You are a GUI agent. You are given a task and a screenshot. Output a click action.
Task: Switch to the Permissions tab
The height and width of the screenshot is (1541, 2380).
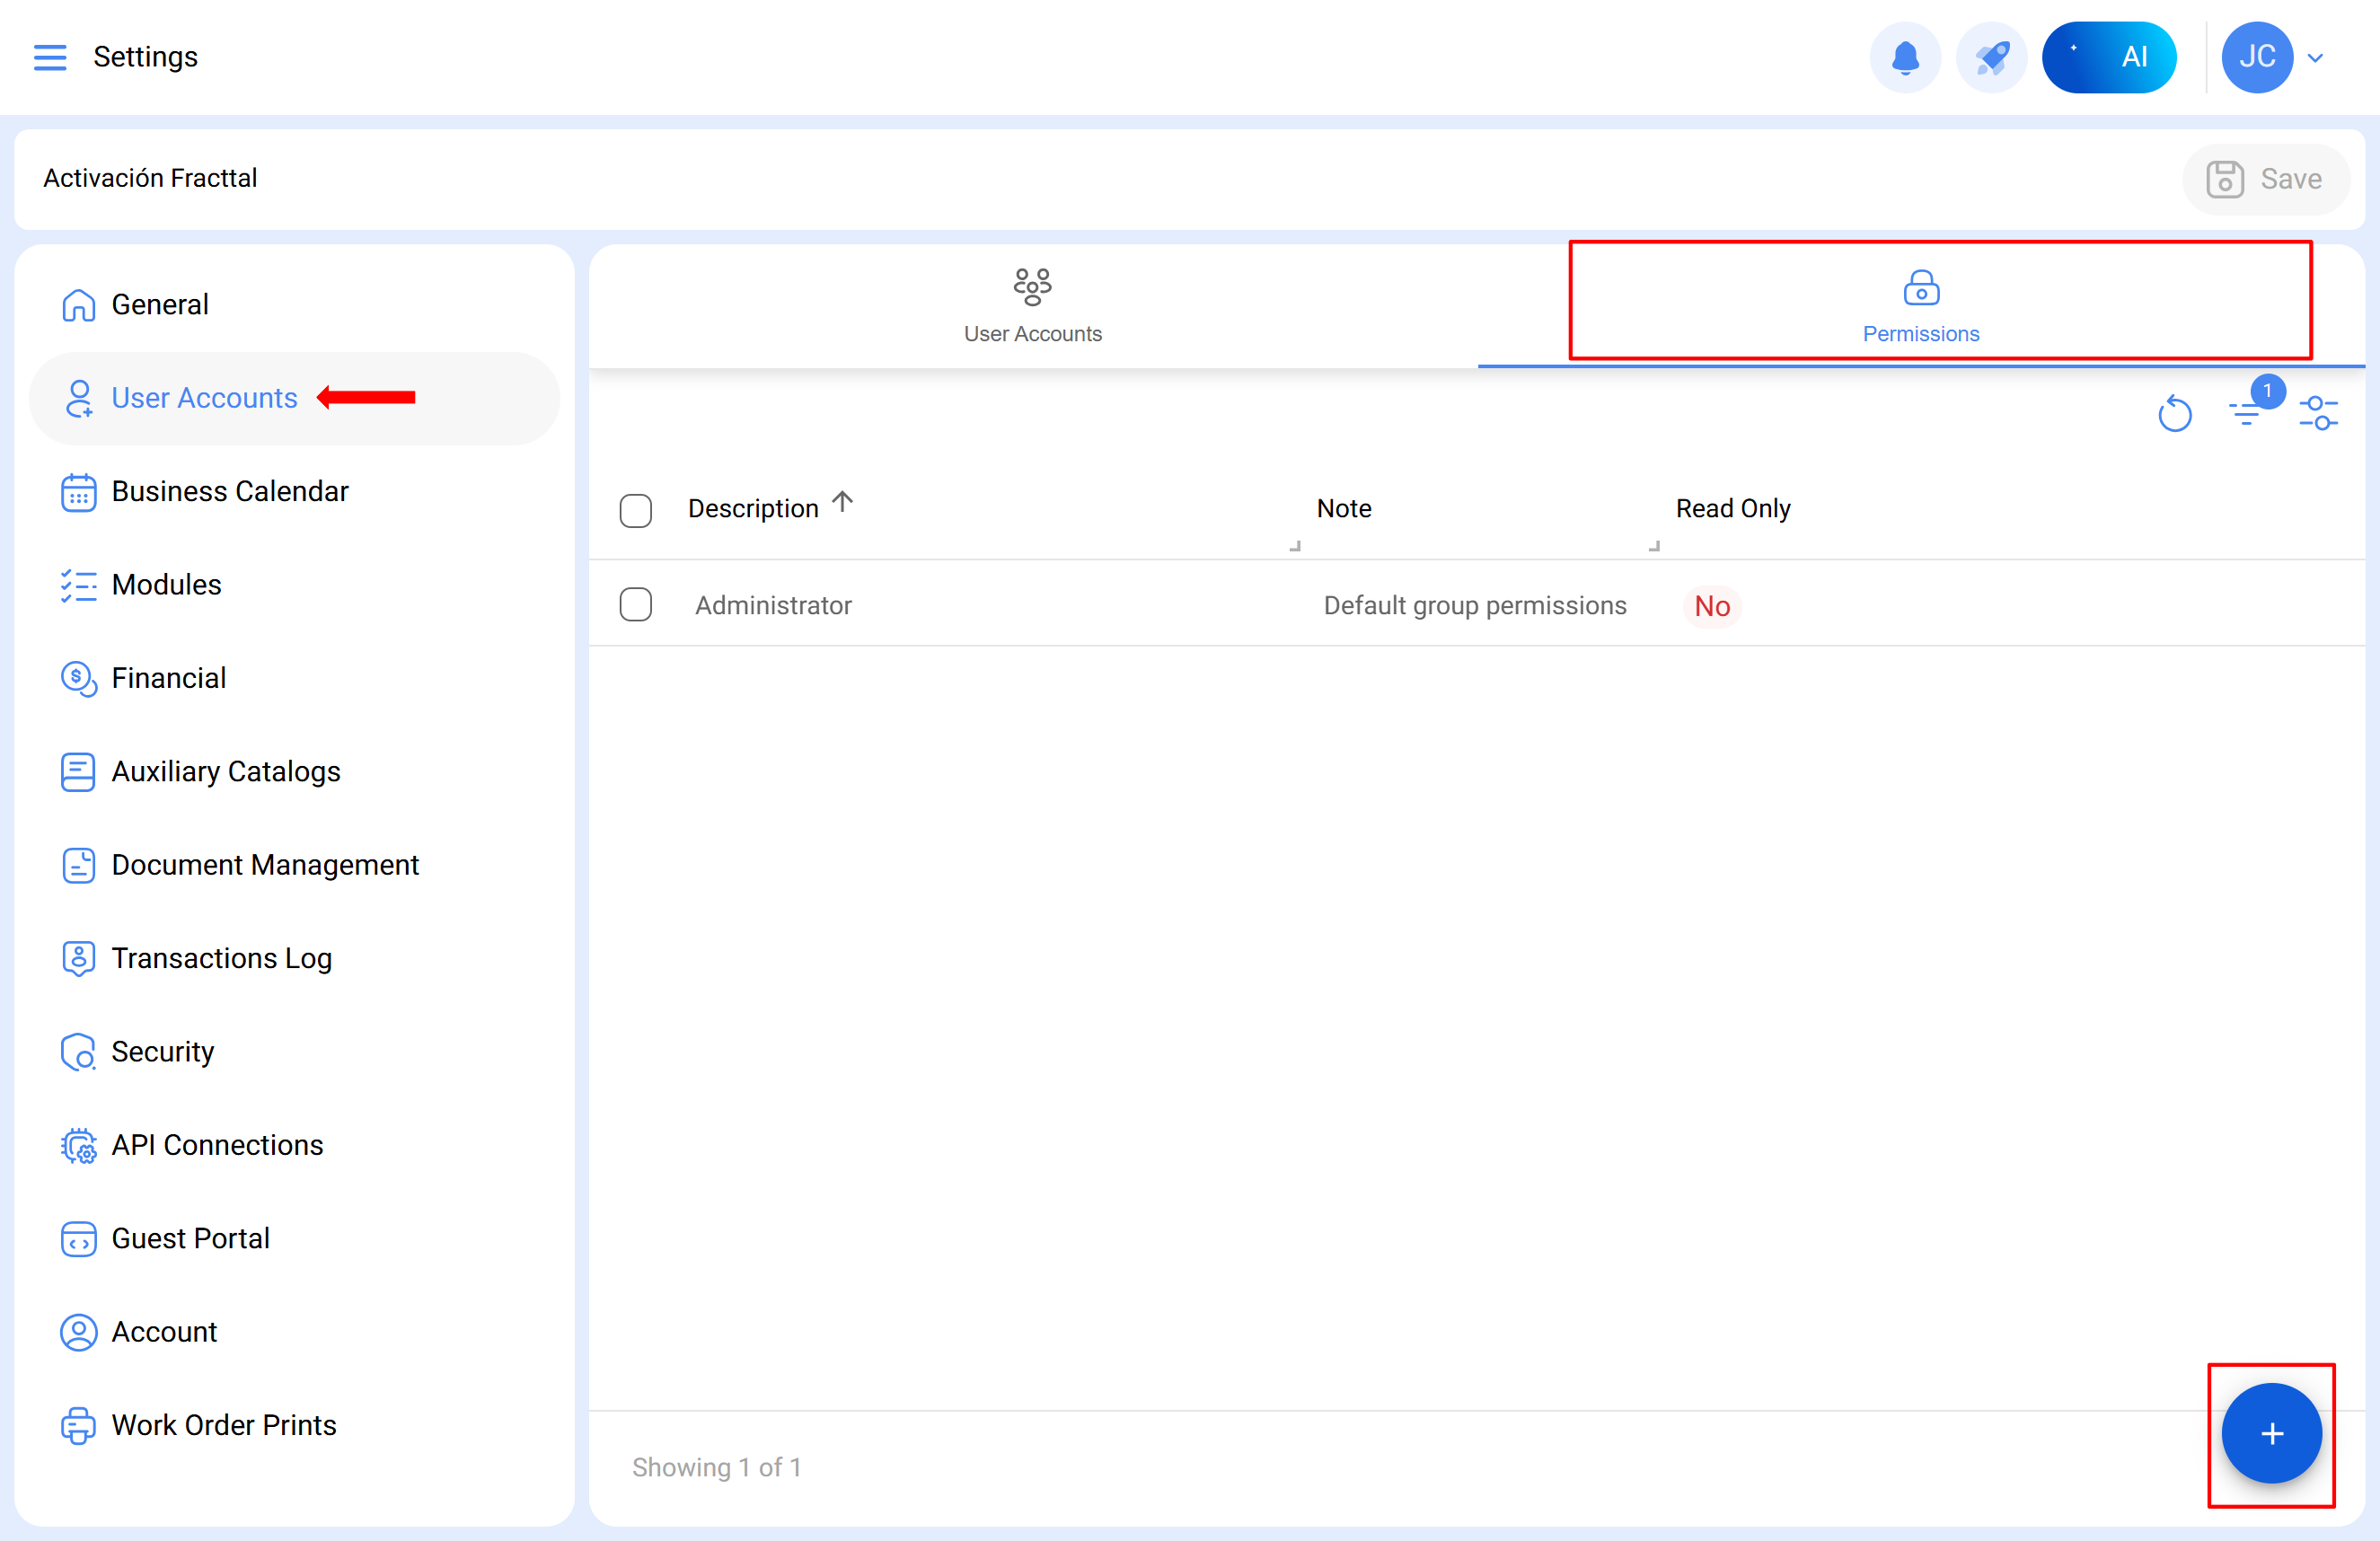click(1920, 306)
